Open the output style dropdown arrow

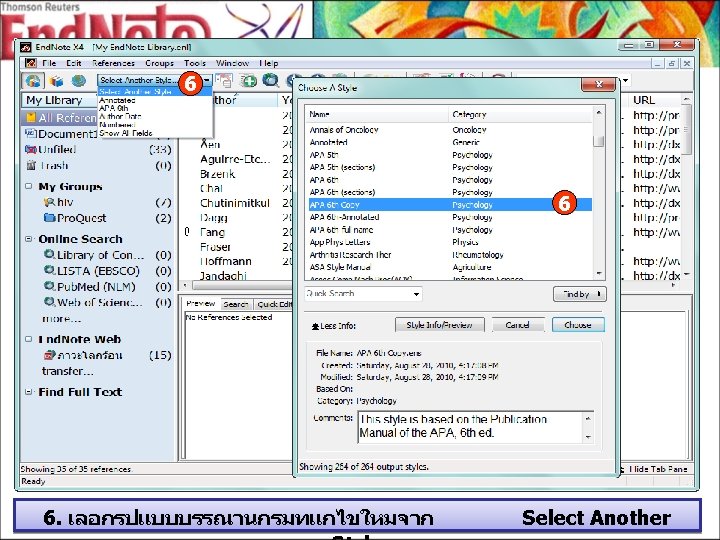click(x=208, y=80)
